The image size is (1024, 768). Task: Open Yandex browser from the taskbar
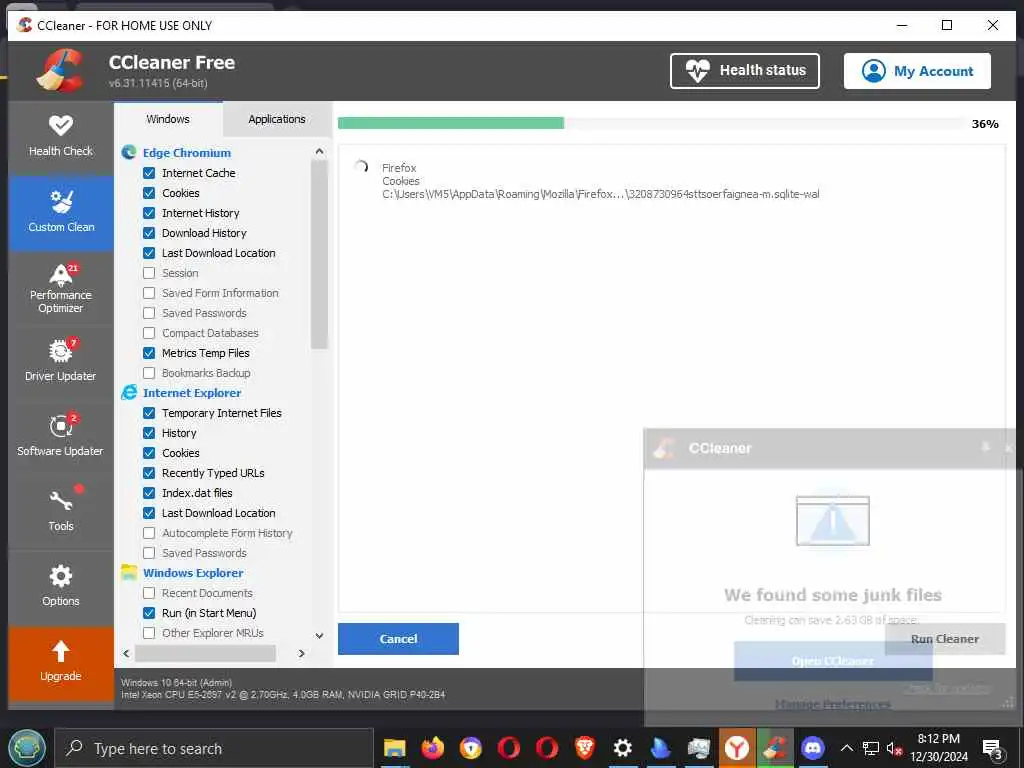[737, 748]
